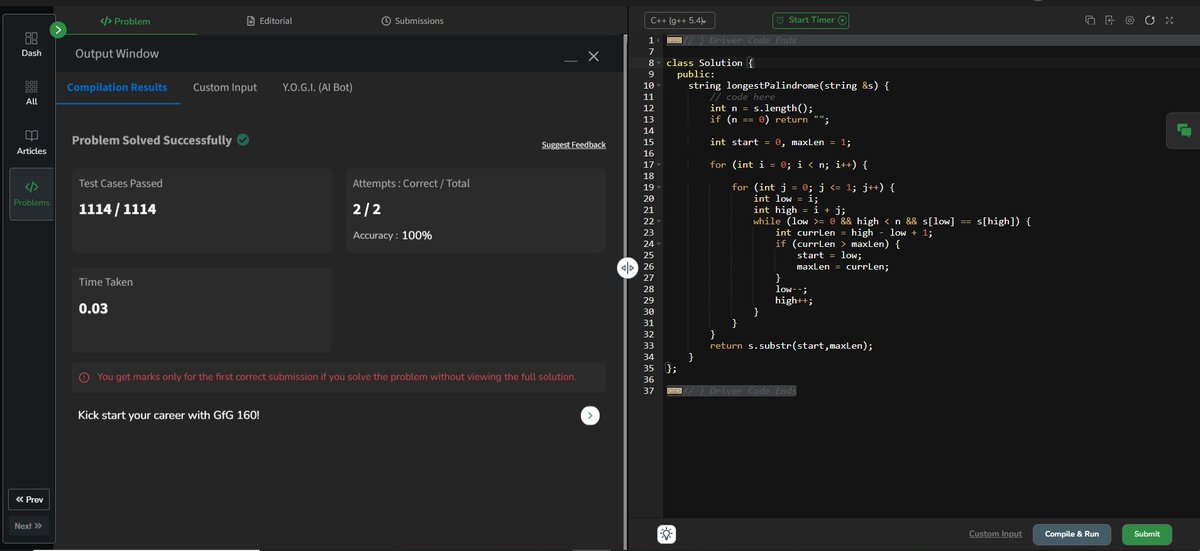The height and width of the screenshot is (551, 1200).
Task: Click the Problem Solved Successfully heading
Action: pyautogui.click(x=152, y=141)
